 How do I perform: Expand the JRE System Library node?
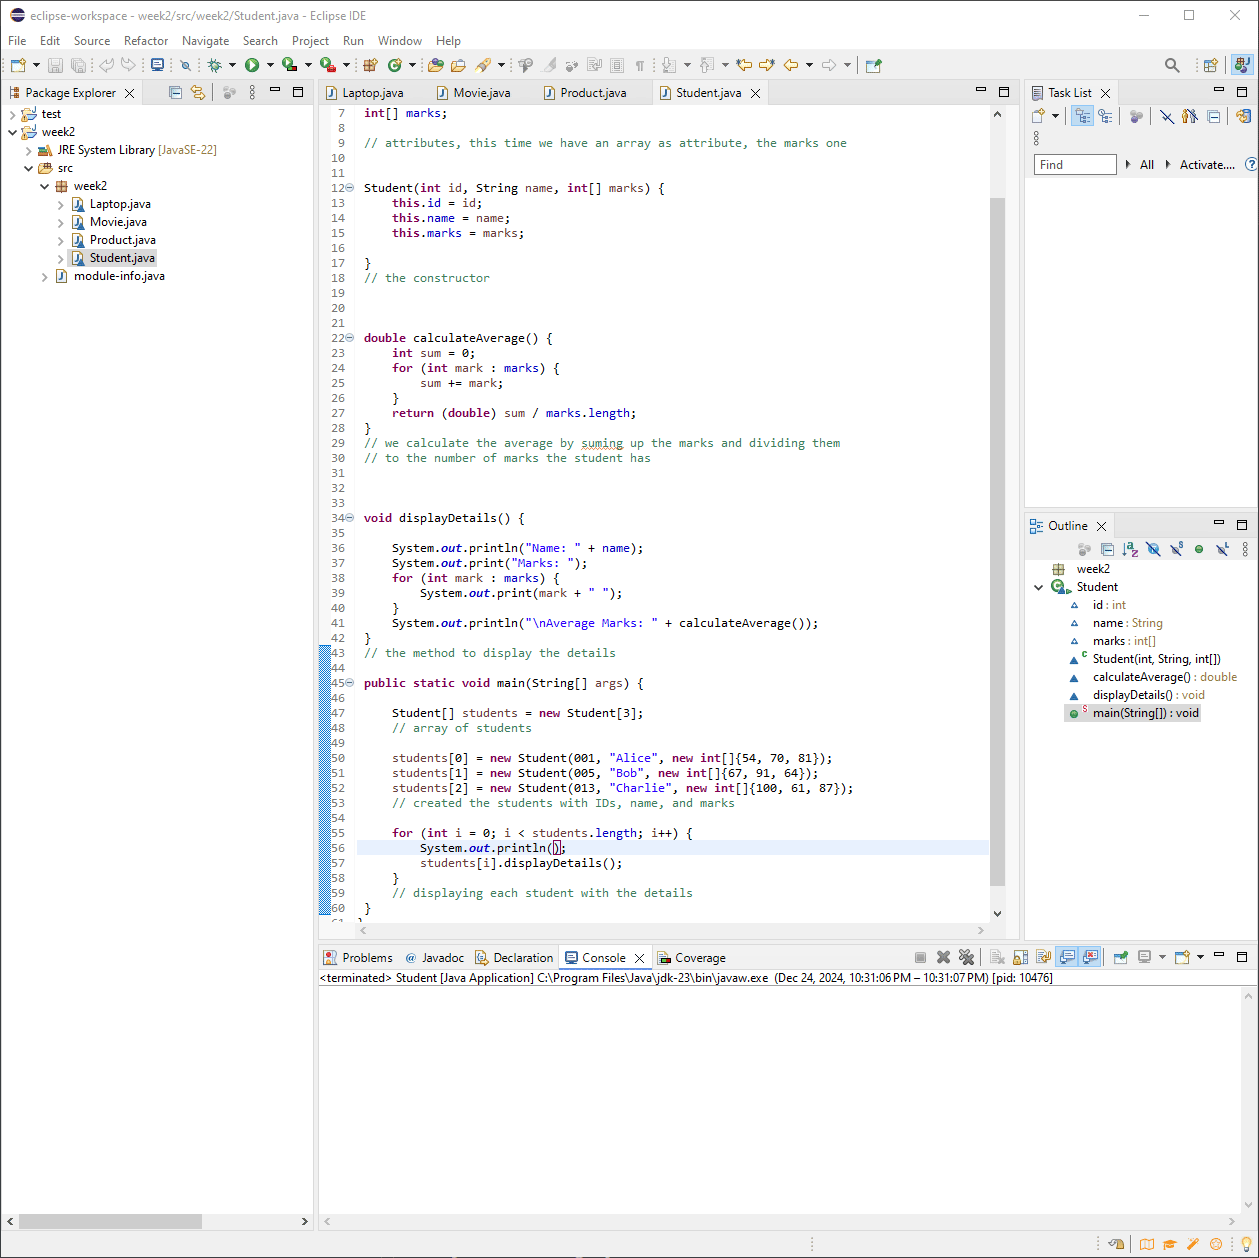coord(29,150)
